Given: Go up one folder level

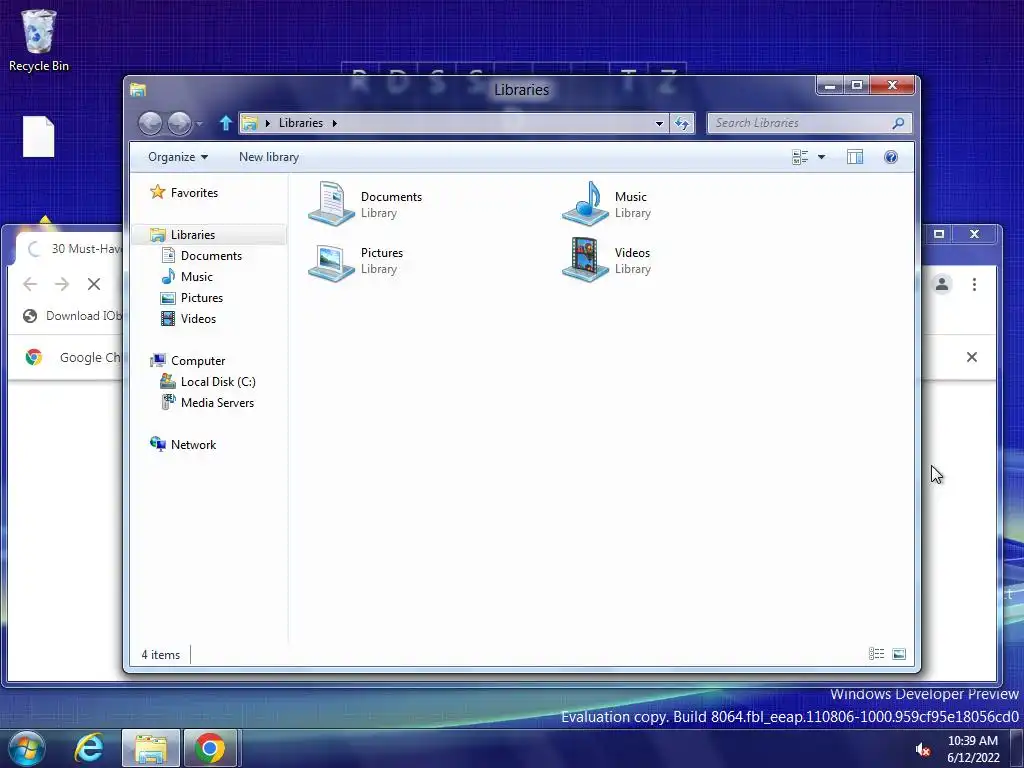Looking at the screenshot, I should 225,123.
